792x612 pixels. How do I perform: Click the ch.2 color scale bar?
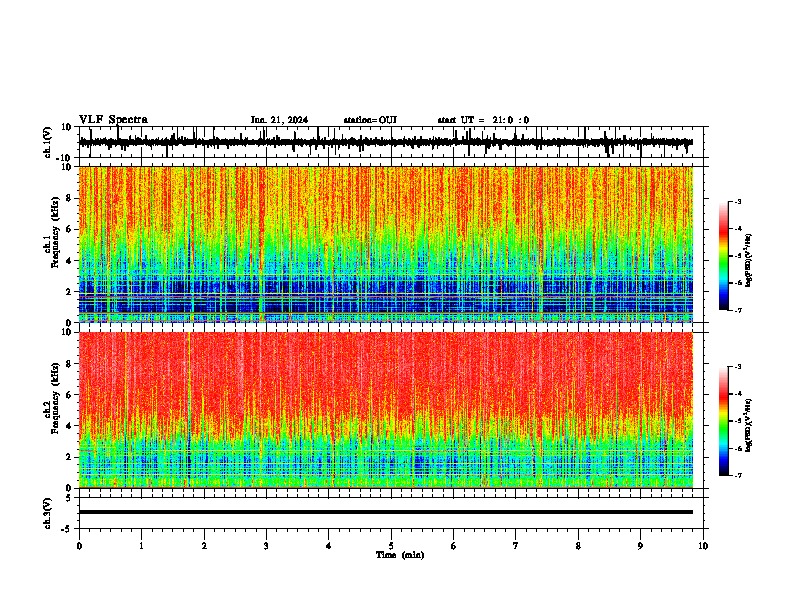point(723,421)
